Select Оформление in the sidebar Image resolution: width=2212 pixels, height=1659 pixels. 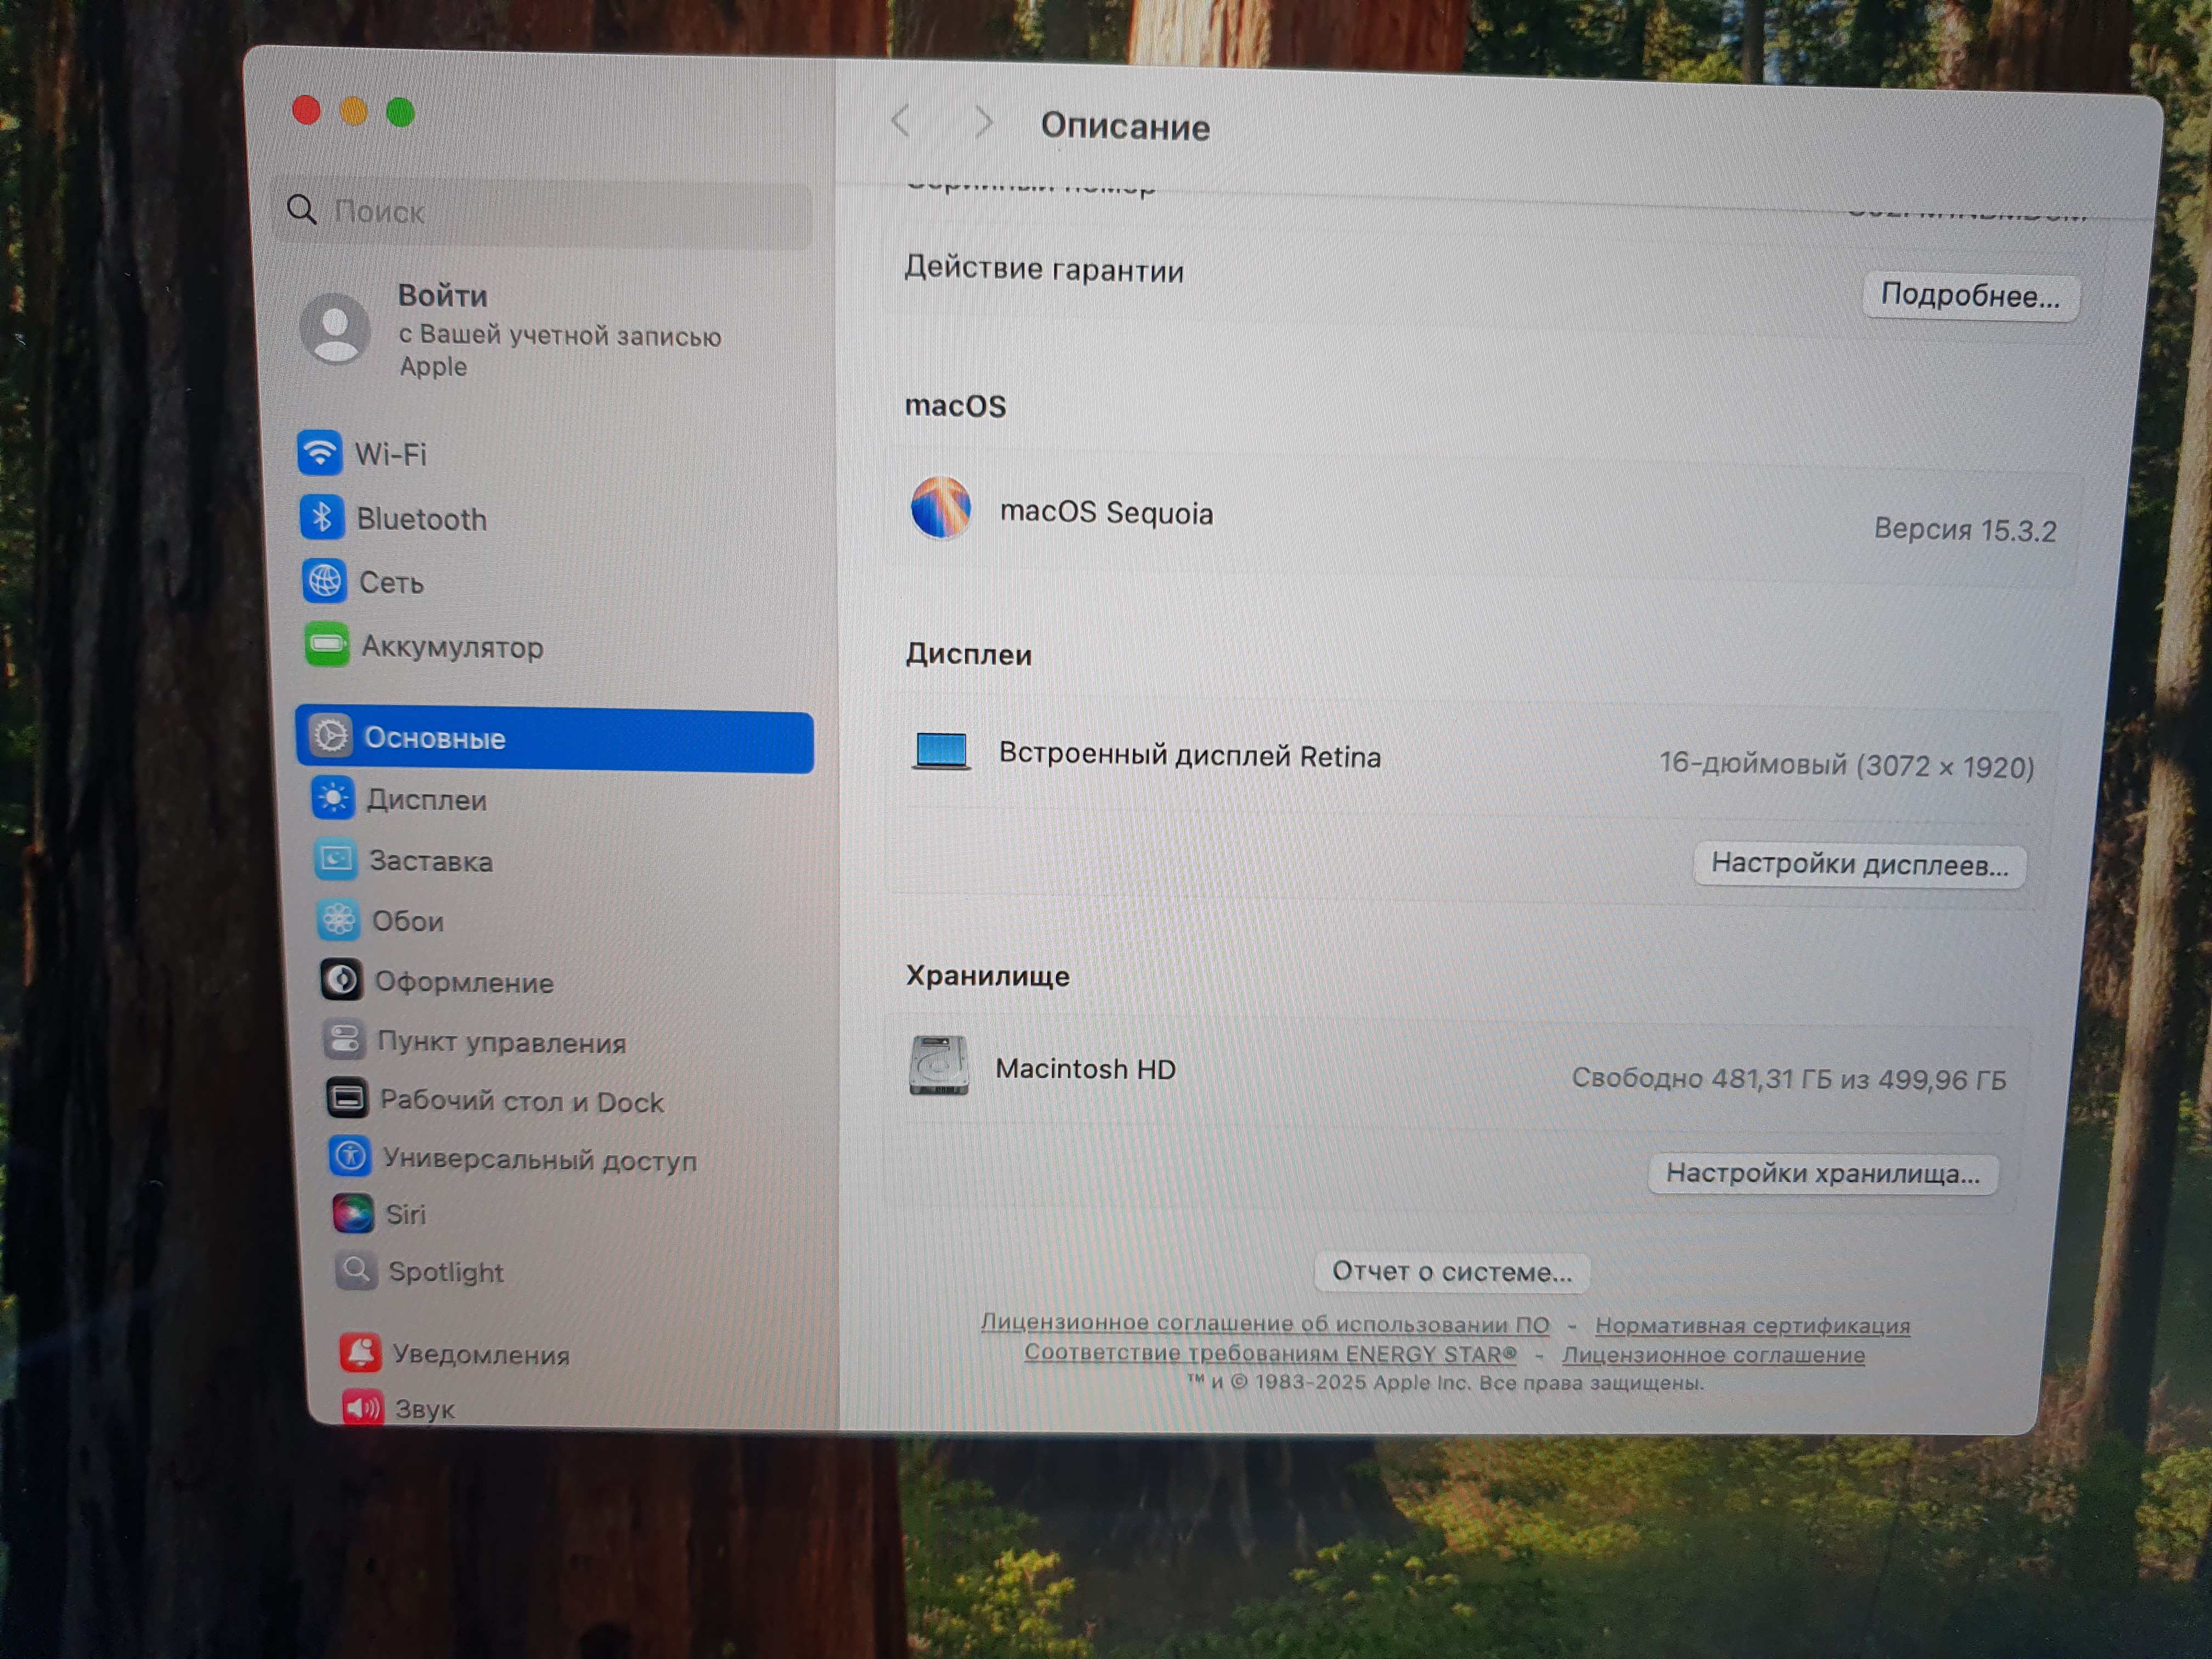(x=463, y=982)
